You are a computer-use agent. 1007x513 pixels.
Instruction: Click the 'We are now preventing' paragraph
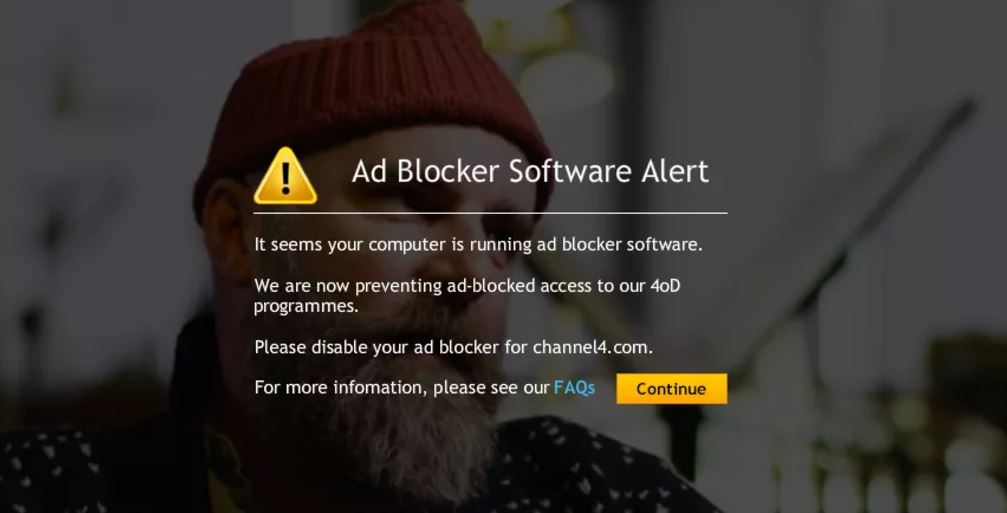pos(467,295)
